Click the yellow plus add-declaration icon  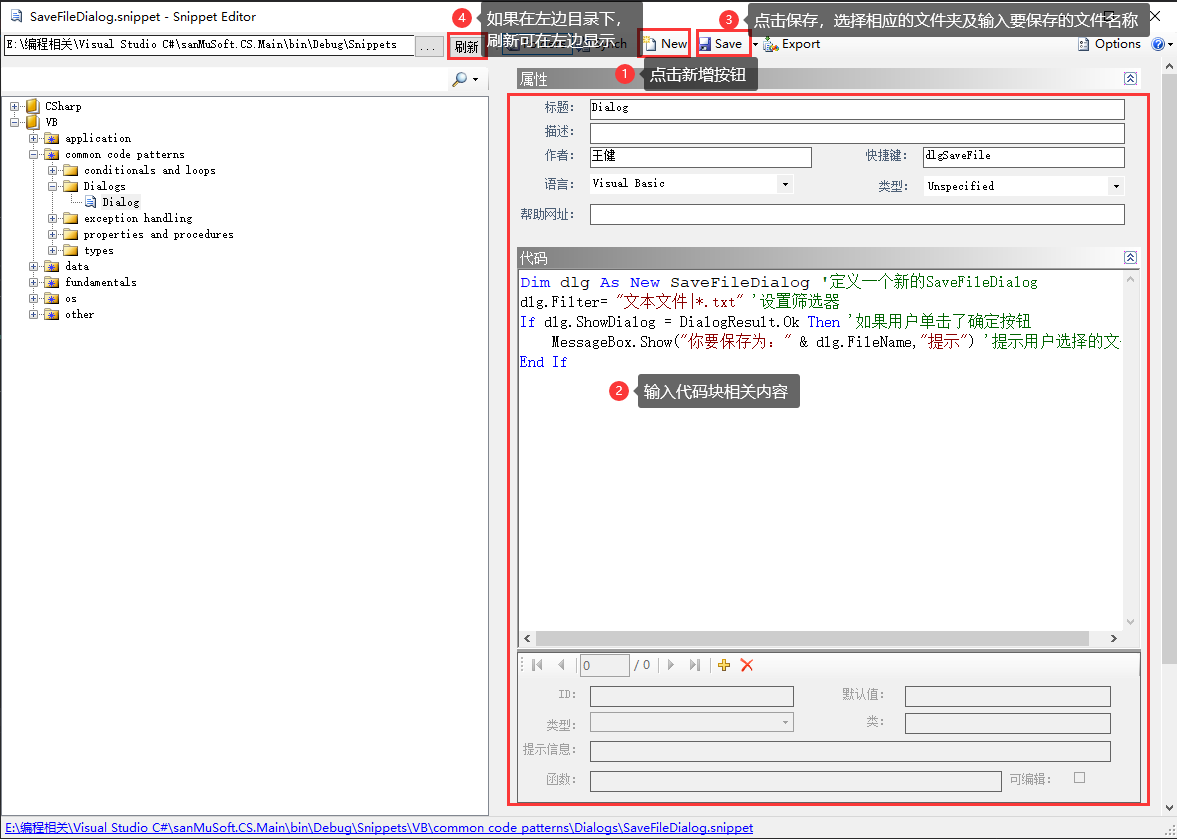pyautogui.click(x=724, y=665)
